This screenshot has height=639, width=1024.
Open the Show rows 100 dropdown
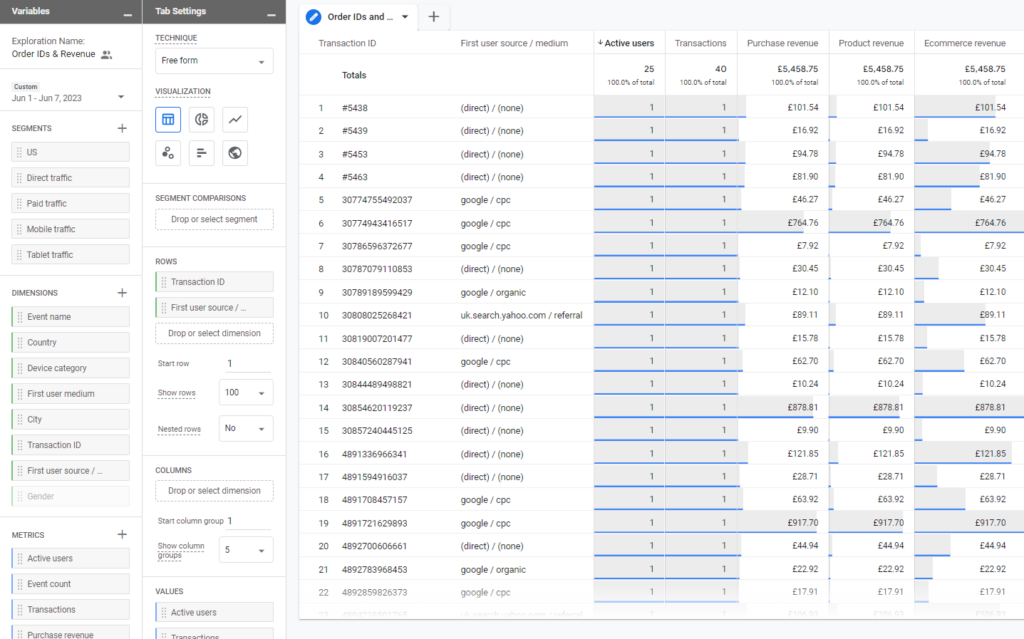[246, 393]
